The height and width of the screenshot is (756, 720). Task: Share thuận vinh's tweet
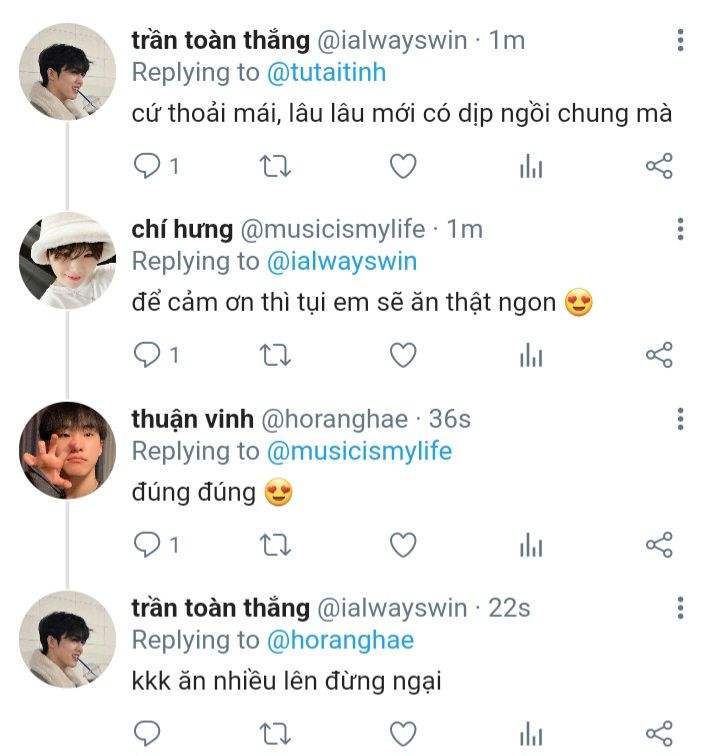click(659, 545)
